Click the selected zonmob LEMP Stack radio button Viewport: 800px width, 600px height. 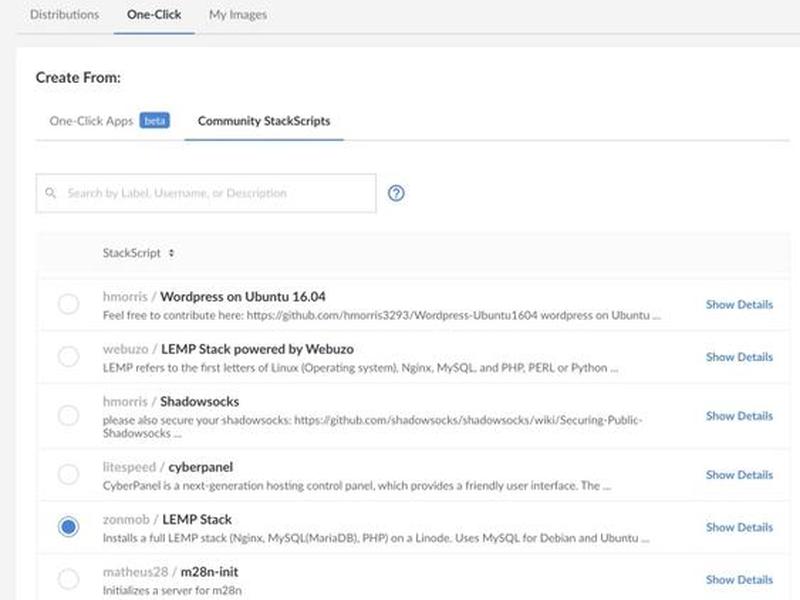tap(68, 527)
